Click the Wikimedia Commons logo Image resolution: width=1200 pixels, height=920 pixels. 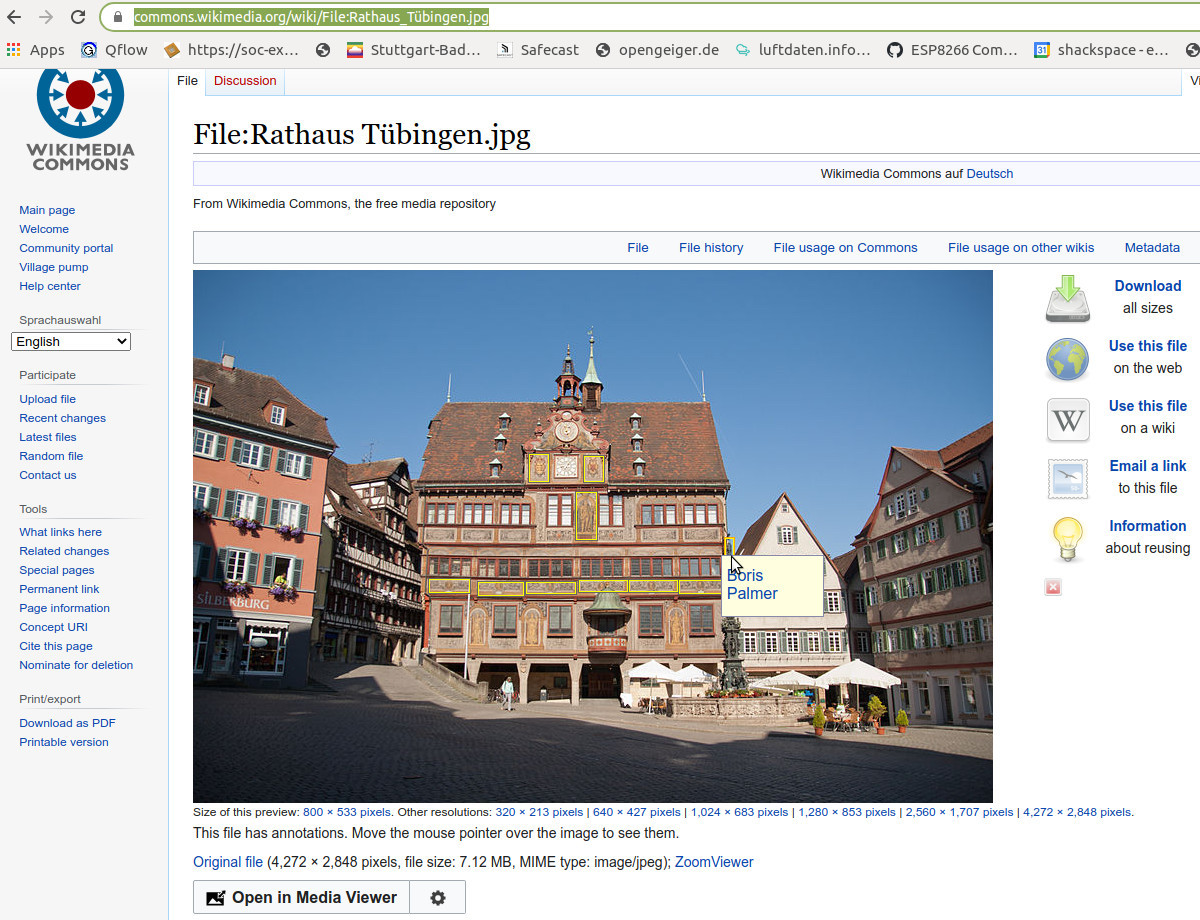(80, 118)
